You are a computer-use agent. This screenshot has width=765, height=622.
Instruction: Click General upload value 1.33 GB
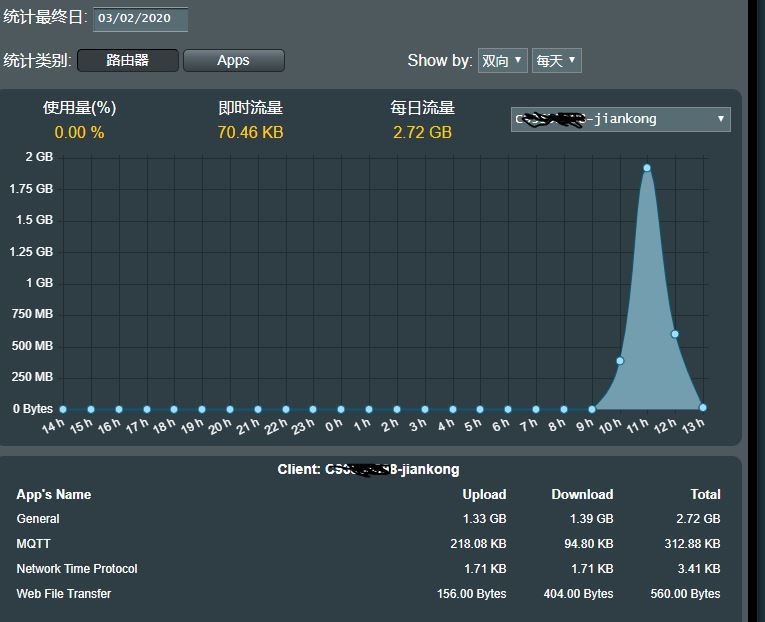point(484,519)
